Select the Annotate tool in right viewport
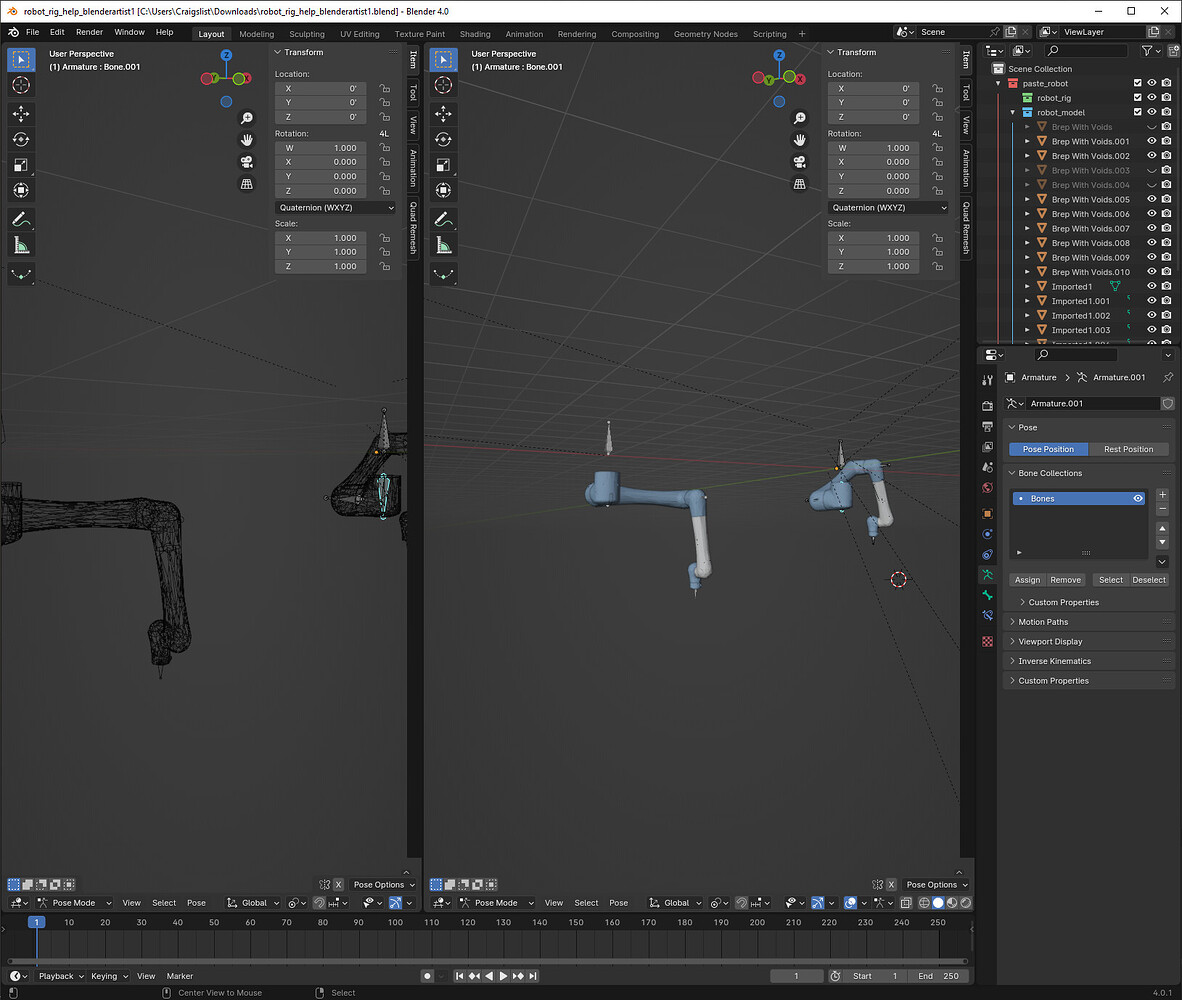The image size is (1182, 1000). (x=443, y=220)
